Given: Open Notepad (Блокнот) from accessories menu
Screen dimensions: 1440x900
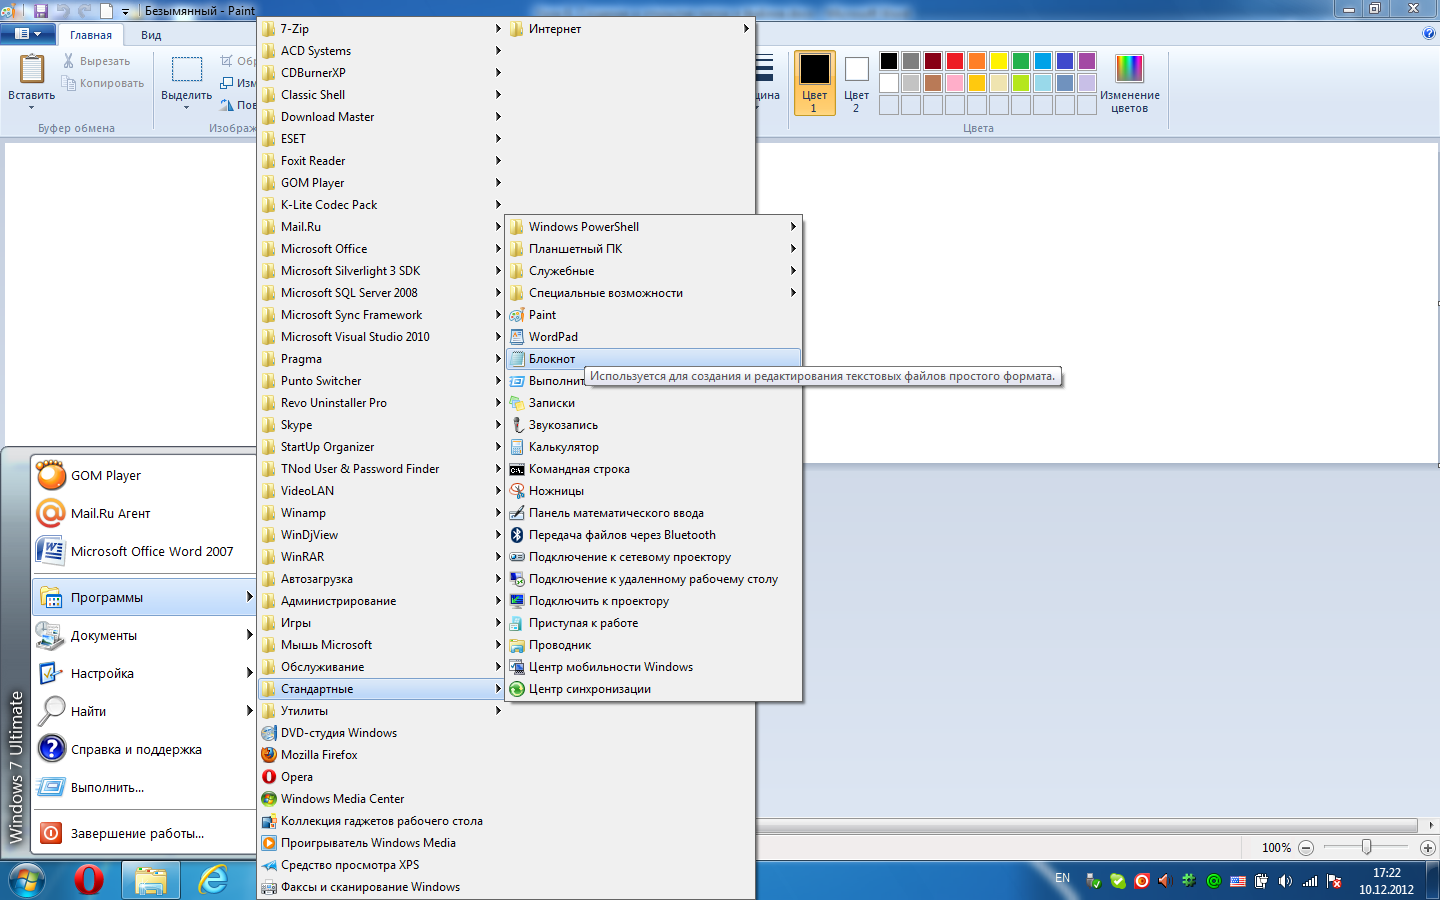Looking at the screenshot, I should click(653, 359).
